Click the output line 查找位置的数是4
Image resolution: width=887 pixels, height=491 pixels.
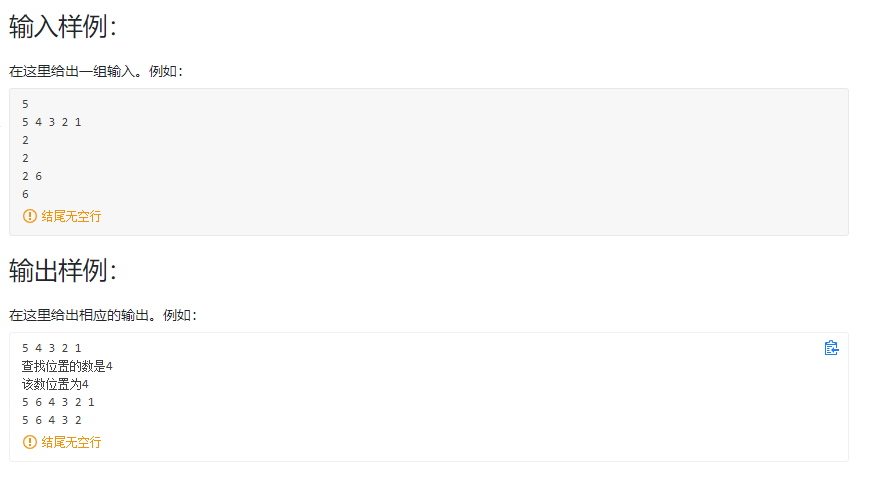click(67, 367)
